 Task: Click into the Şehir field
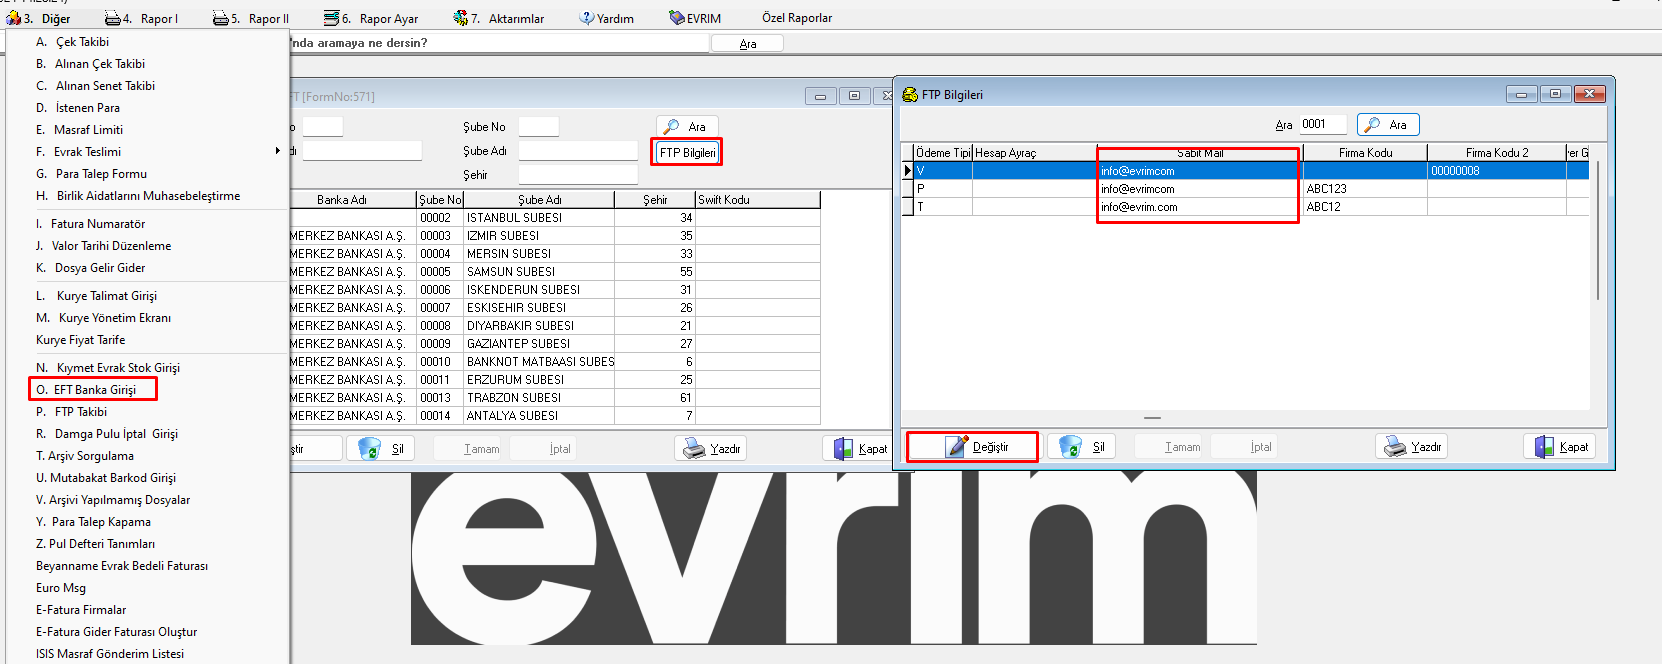(x=578, y=174)
